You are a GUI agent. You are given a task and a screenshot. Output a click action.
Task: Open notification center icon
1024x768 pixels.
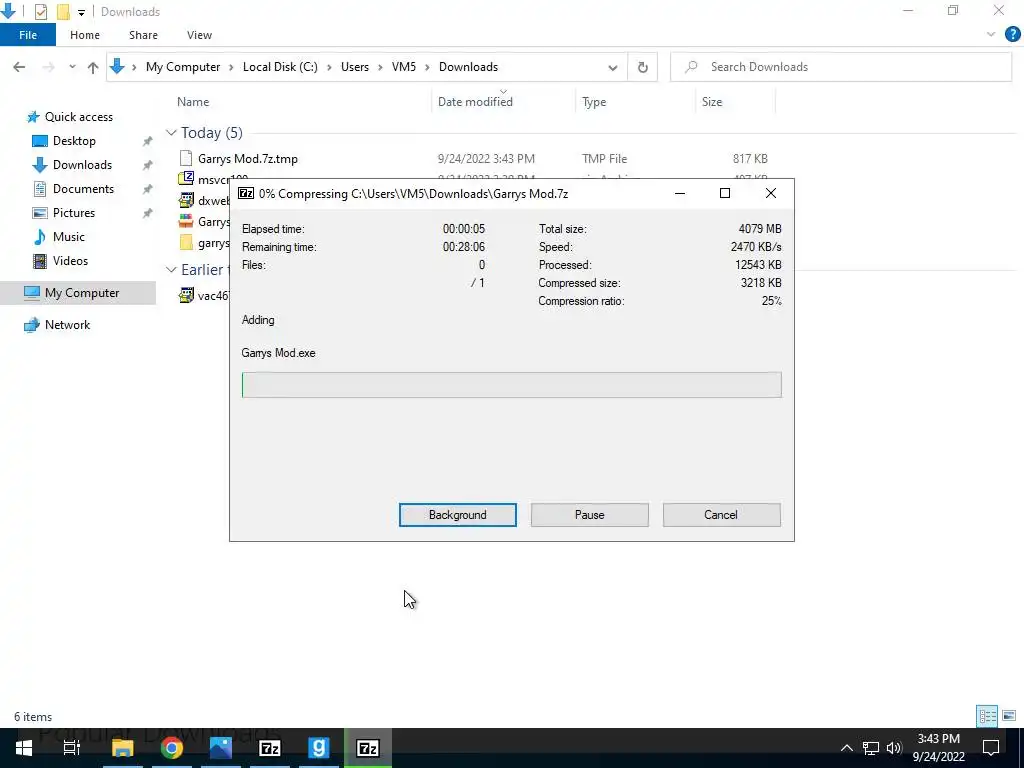(x=991, y=748)
